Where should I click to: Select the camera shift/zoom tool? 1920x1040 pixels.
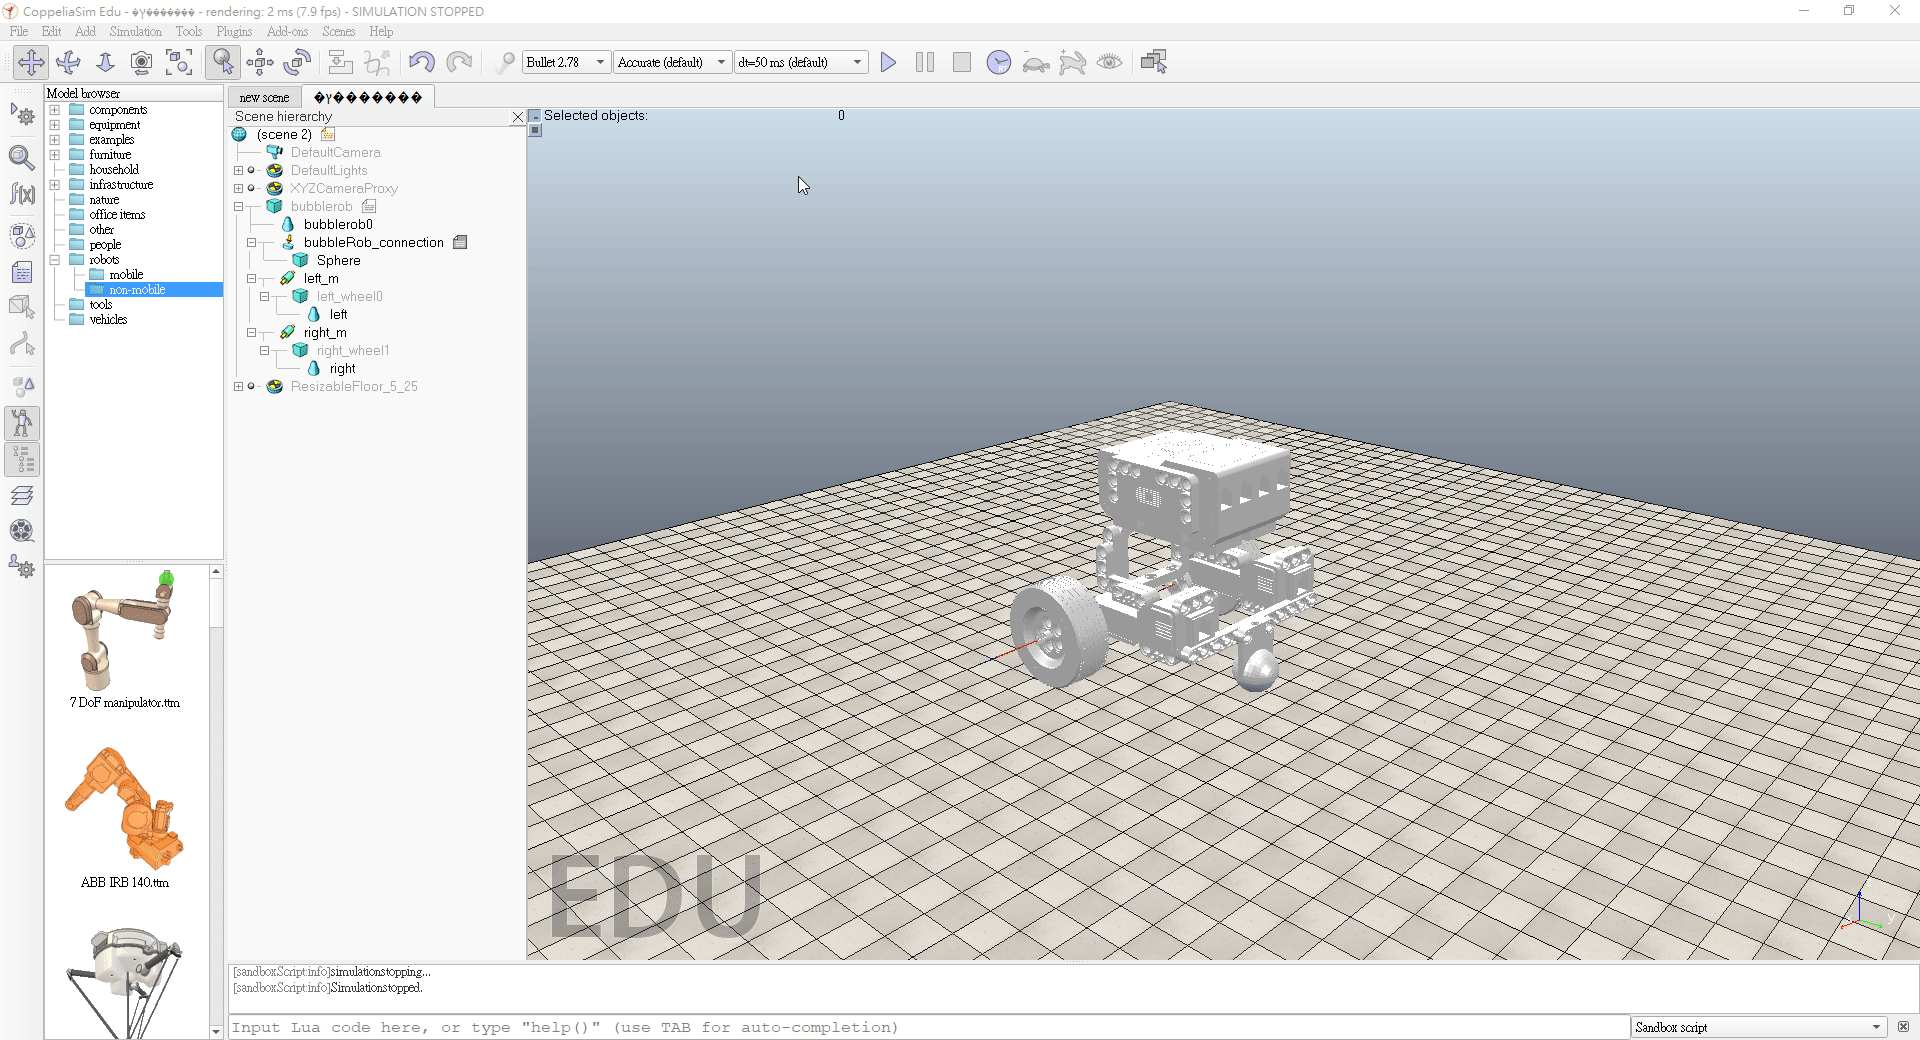point(105,62)
